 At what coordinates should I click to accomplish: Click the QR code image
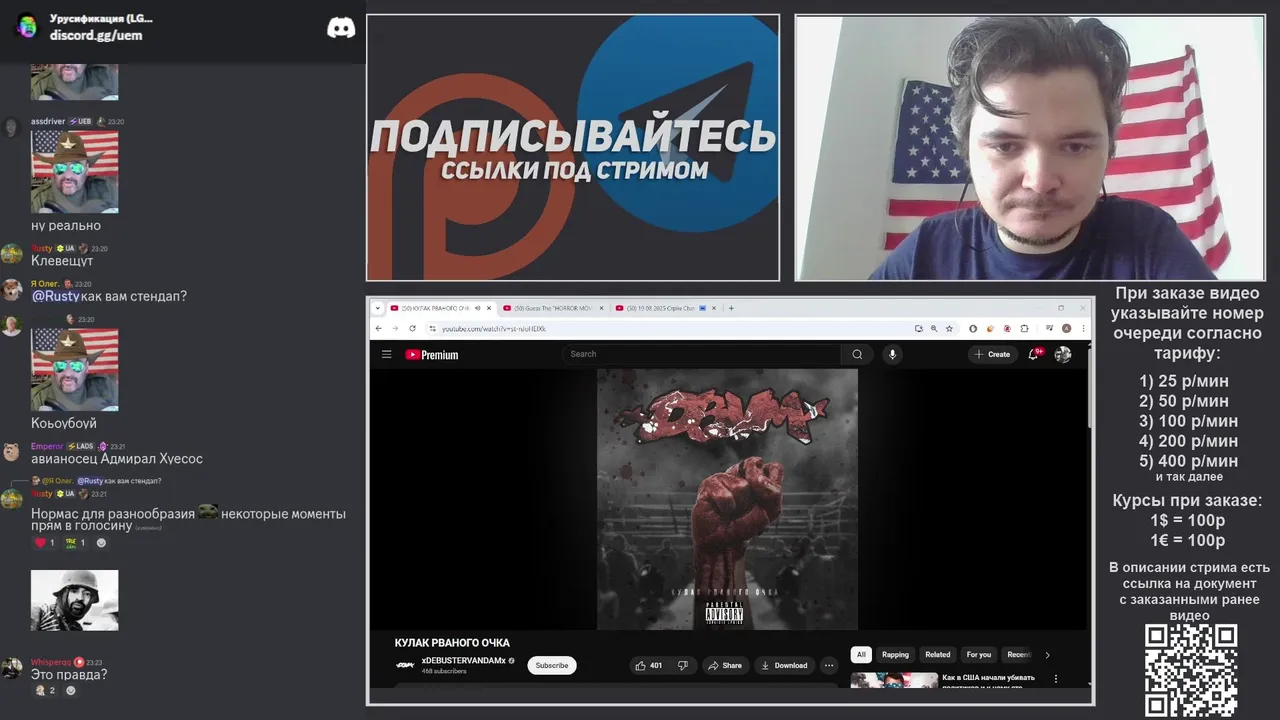tap(1191, 670)
